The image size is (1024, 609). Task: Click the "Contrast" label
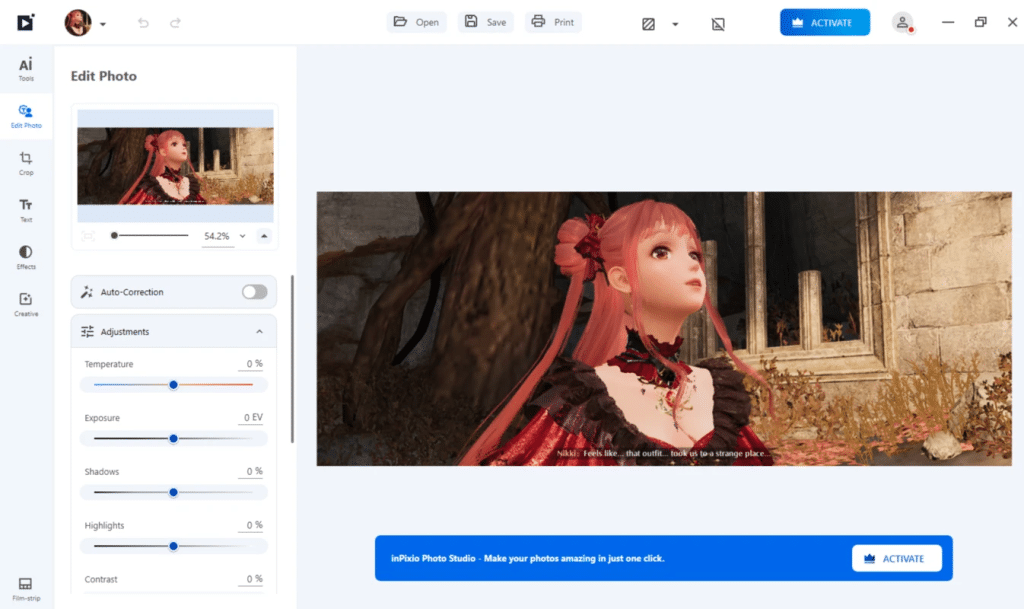[x=101, y=579]
